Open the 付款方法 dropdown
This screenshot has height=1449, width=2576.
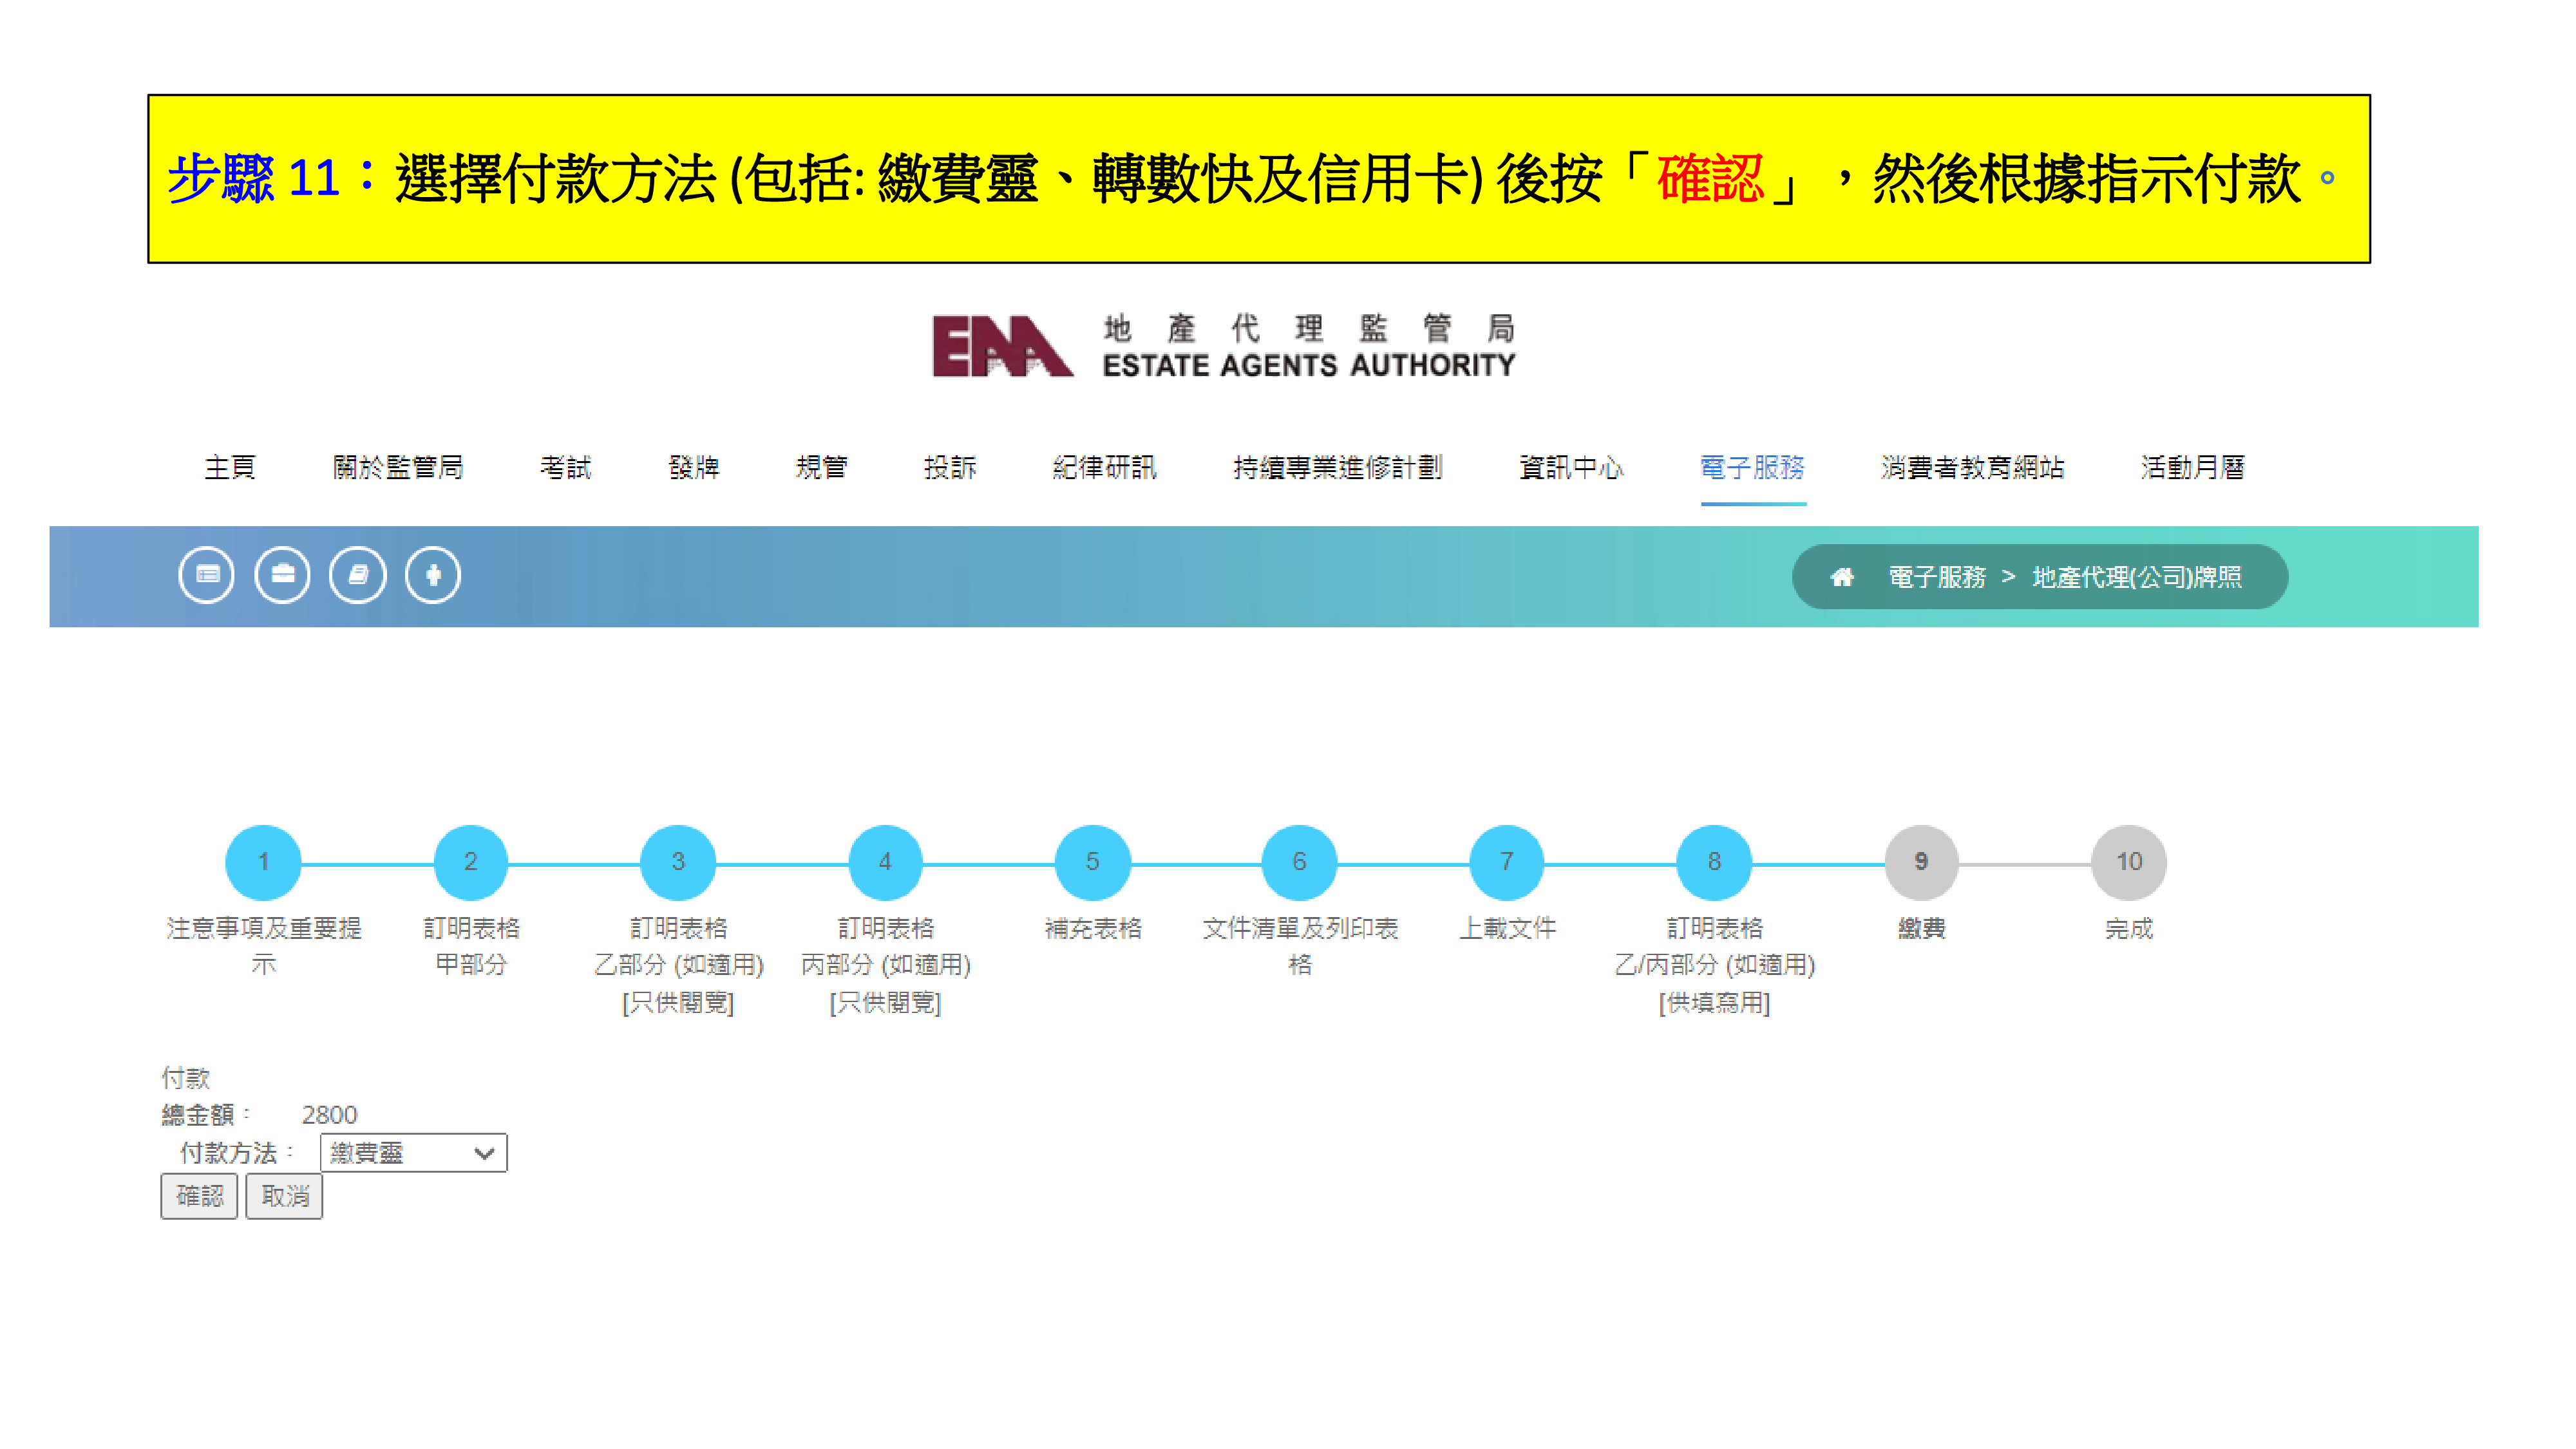coord(412,1153)
